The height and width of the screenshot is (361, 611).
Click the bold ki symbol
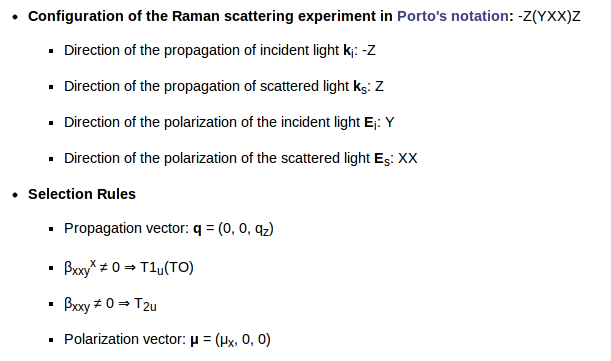coord(348,51)
